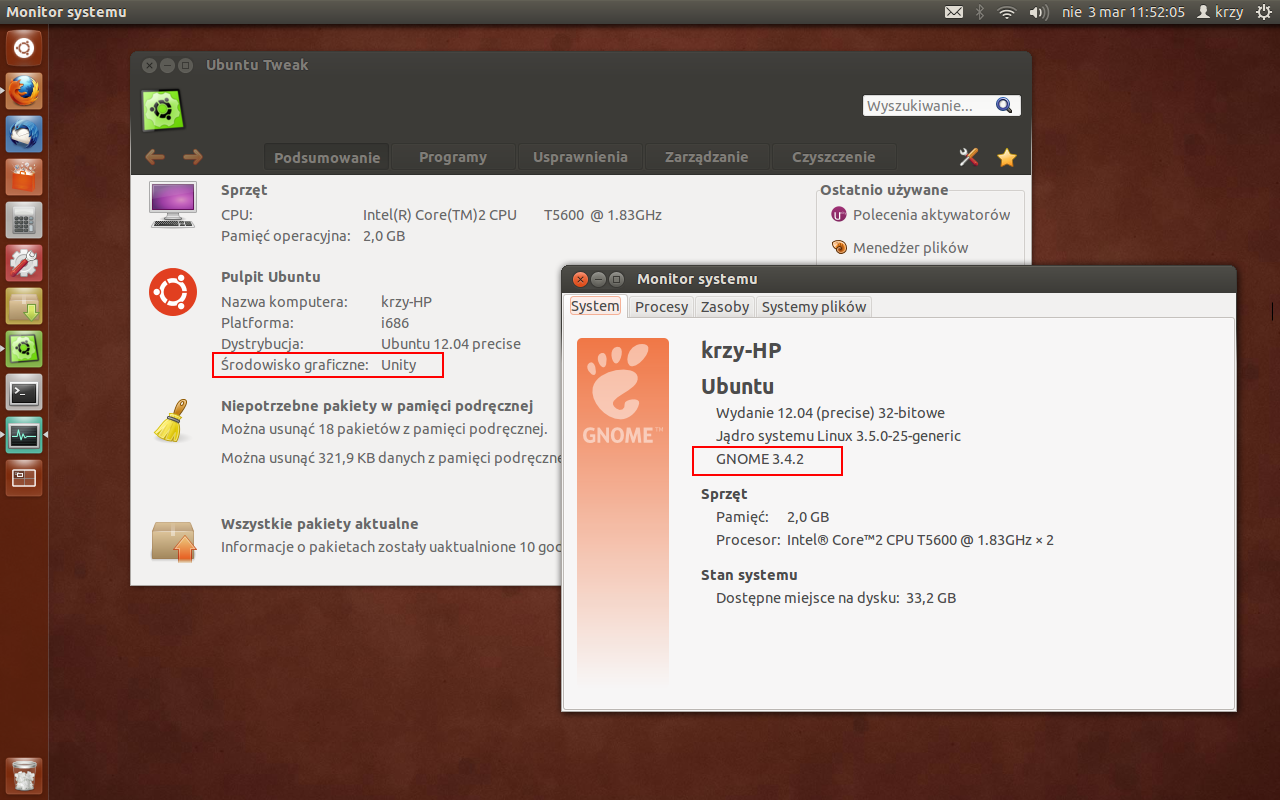Launch the Calculator from the launcher

point(24,220)
